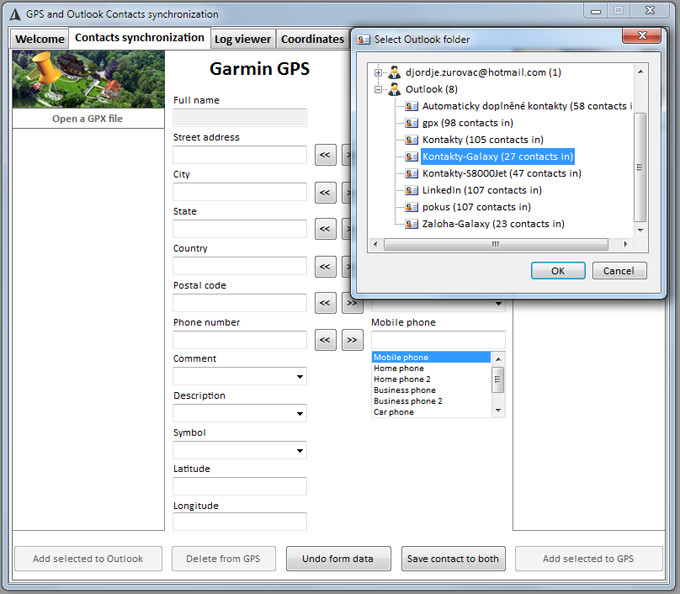Viewport: 680px width, 594px height.
Task: Click Delete from GPS button
Action: click(x=223, y=558)
